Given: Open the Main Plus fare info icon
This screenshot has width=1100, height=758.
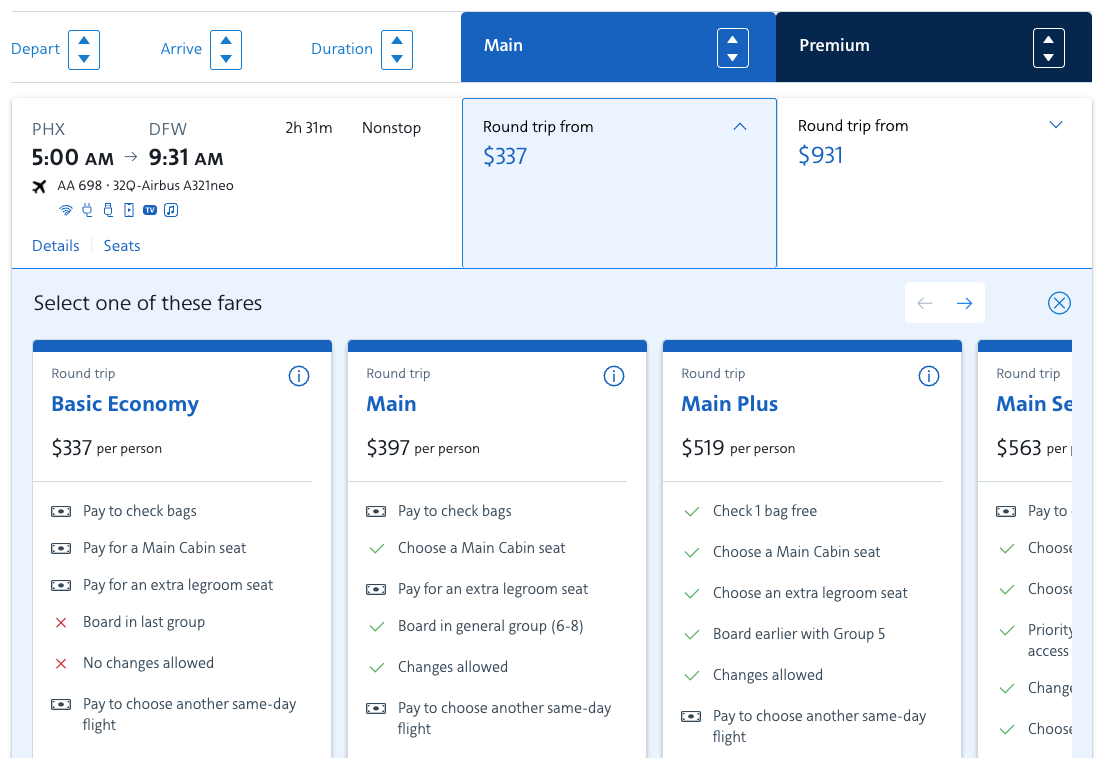Looking at the screenshot, I should (x=928, y=376).
